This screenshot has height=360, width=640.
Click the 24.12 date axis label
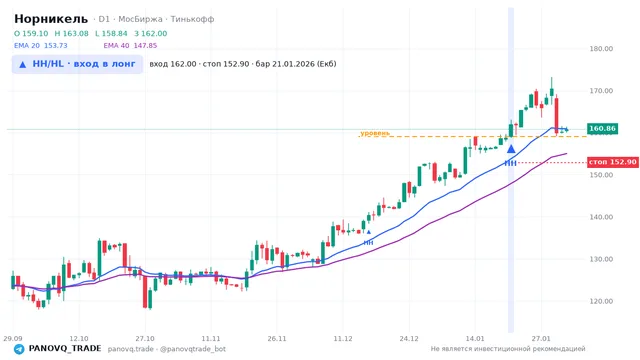pyautogui.click(x=409, y=338)
